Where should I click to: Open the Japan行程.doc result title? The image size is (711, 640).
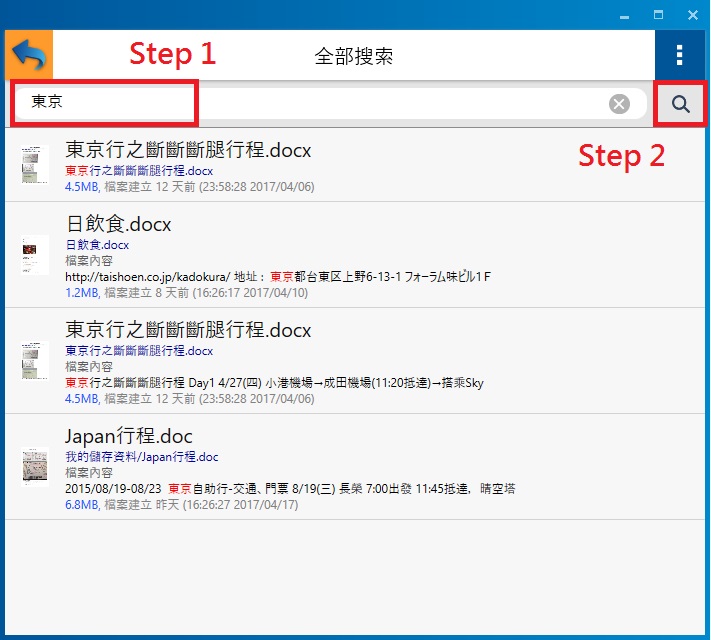[129, 436]
